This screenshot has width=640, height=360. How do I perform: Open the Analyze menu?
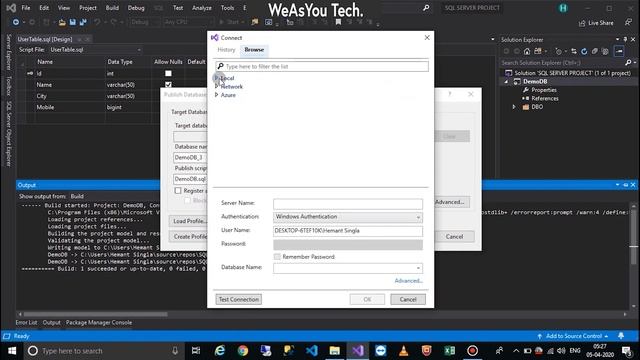[x=202, y=8]
